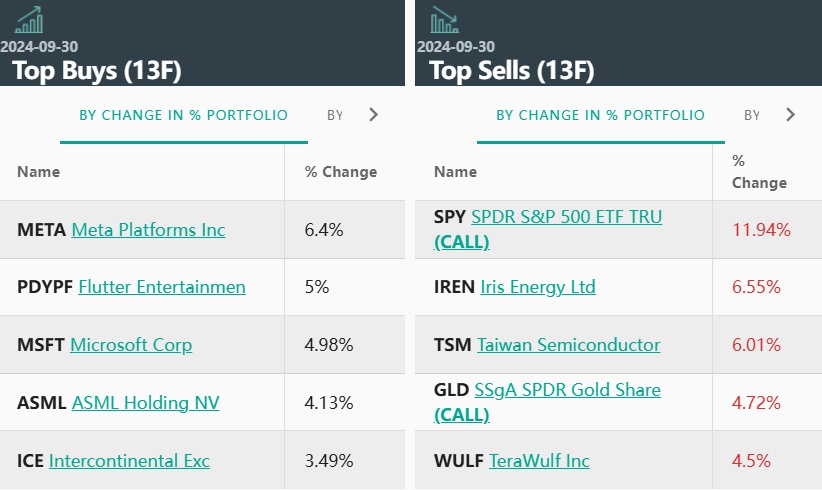
Task: Open the Taiwan Semiconductor link
Action: 568,345
